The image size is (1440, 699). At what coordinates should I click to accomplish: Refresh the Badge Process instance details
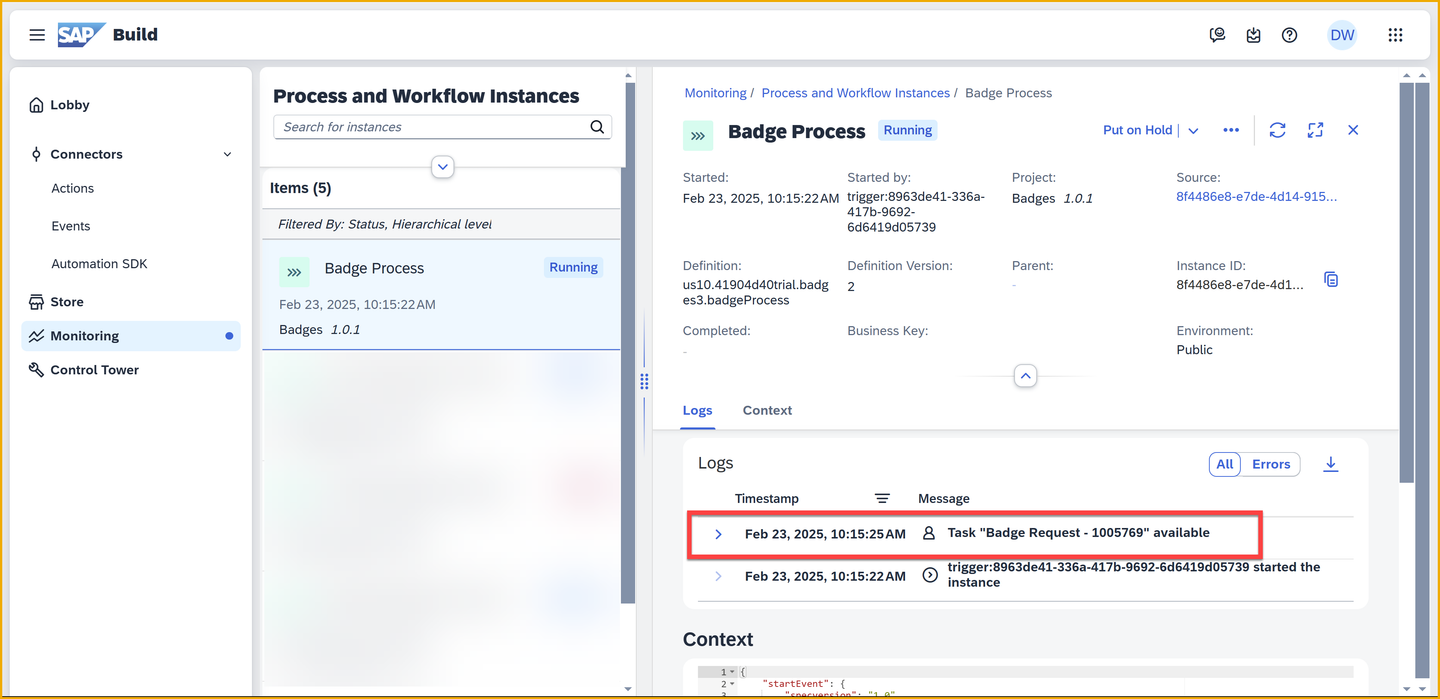tap(1277, 130)
